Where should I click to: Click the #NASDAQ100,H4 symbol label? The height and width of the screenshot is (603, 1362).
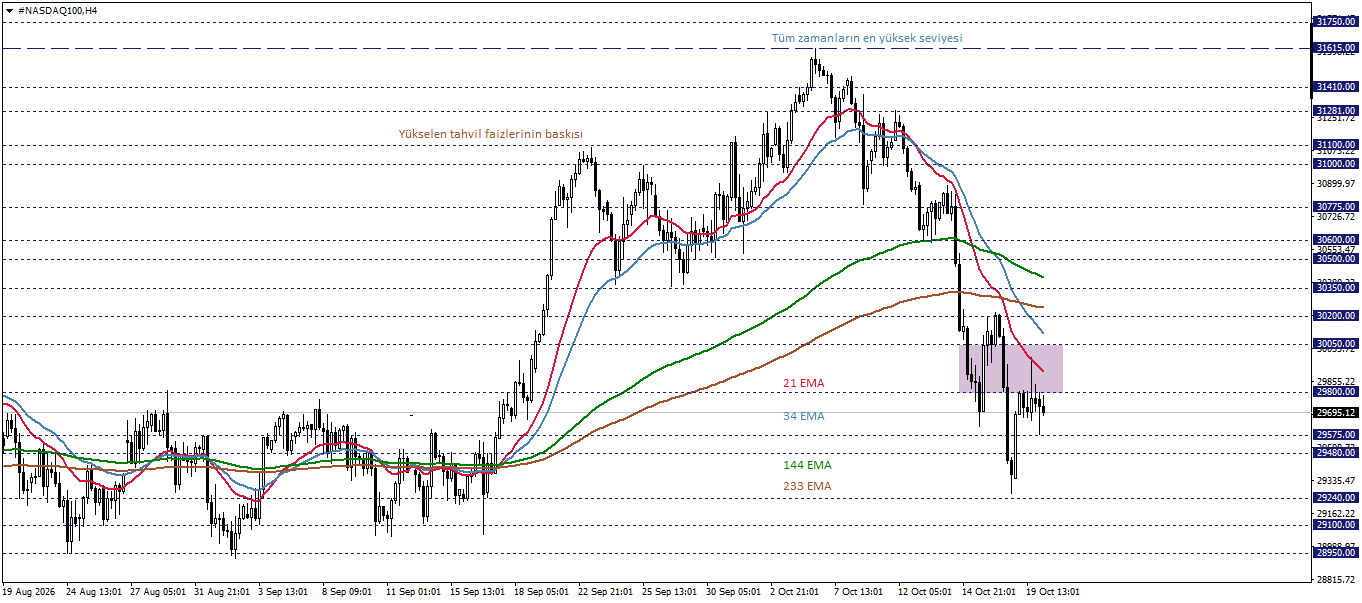(x=58, y=9)
